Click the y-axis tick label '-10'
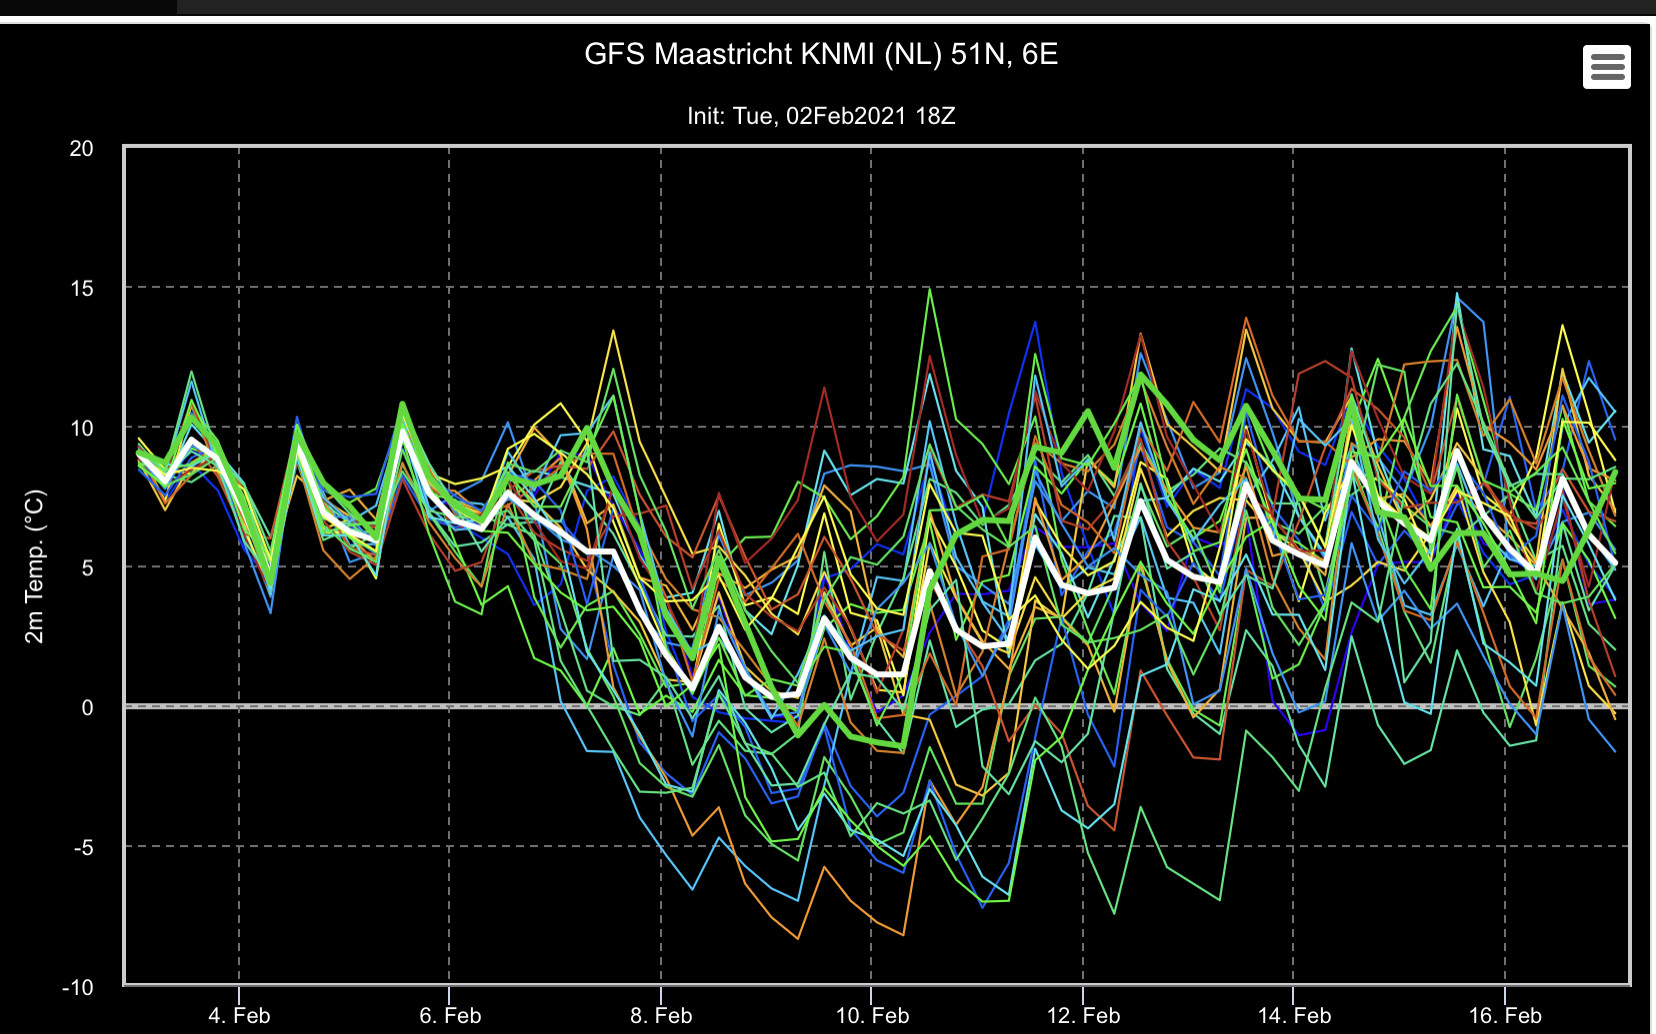 point(78,988)
